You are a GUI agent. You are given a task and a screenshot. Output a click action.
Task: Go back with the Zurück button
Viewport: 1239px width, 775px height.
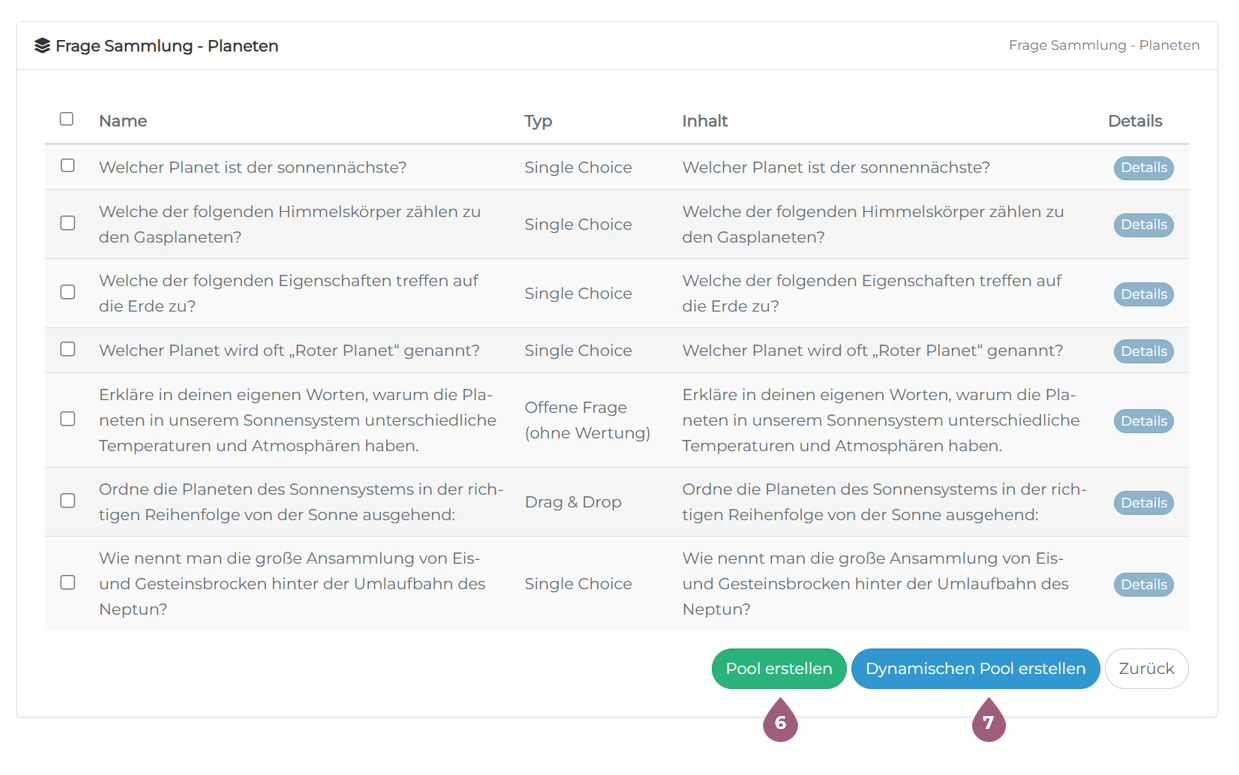click(1146, 669)
